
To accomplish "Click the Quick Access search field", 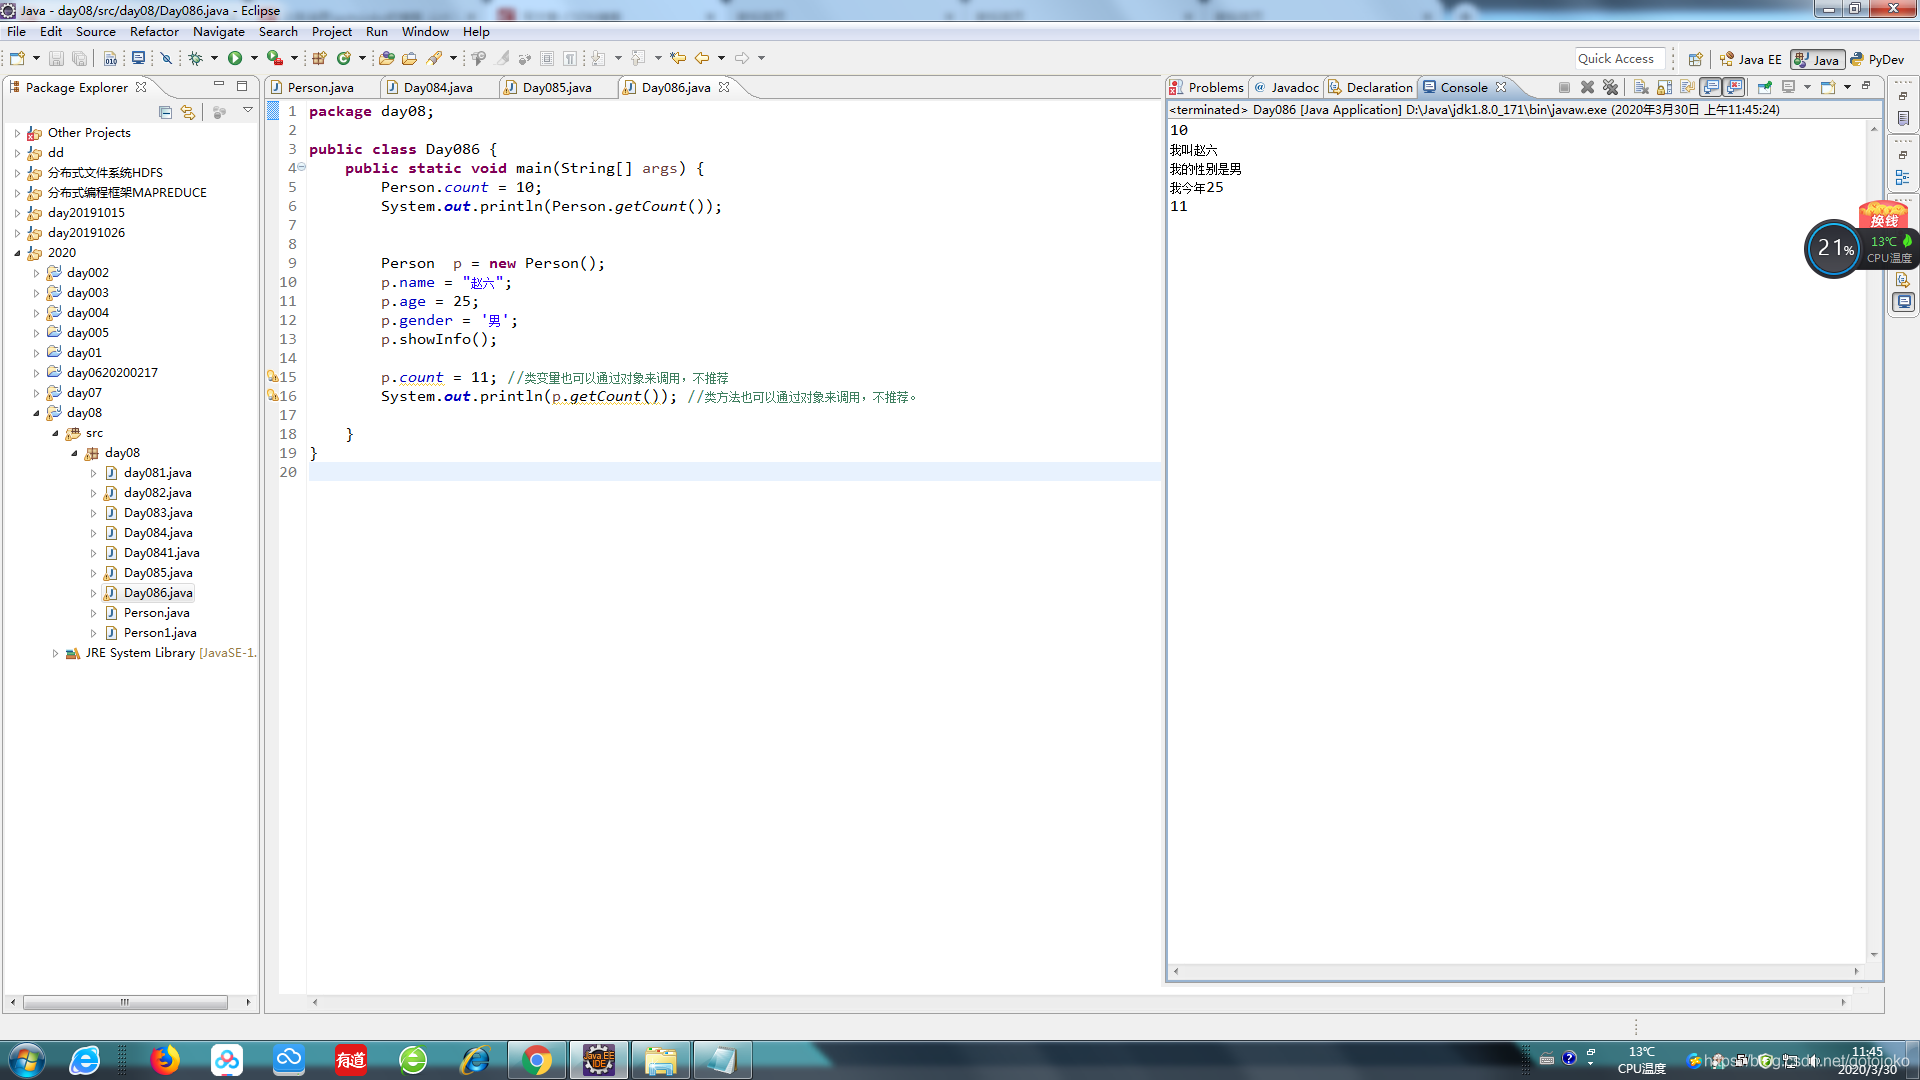I will click(x=1619, y=58).
